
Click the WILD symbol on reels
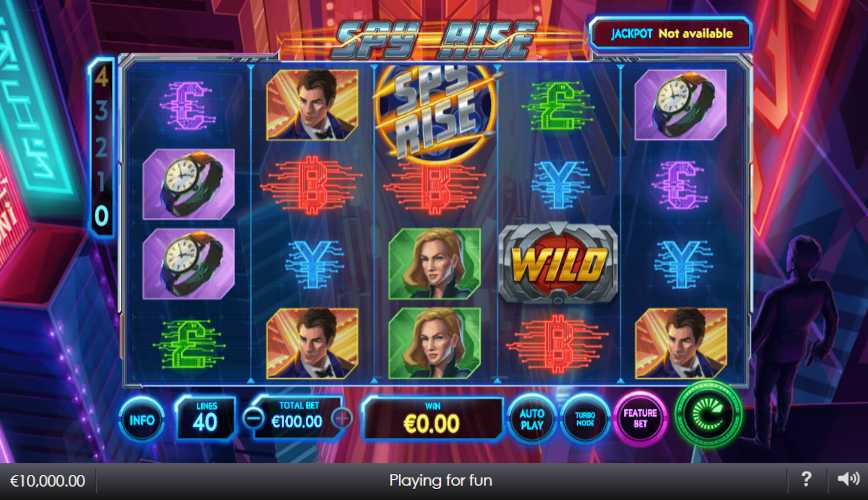pos(558,263)
